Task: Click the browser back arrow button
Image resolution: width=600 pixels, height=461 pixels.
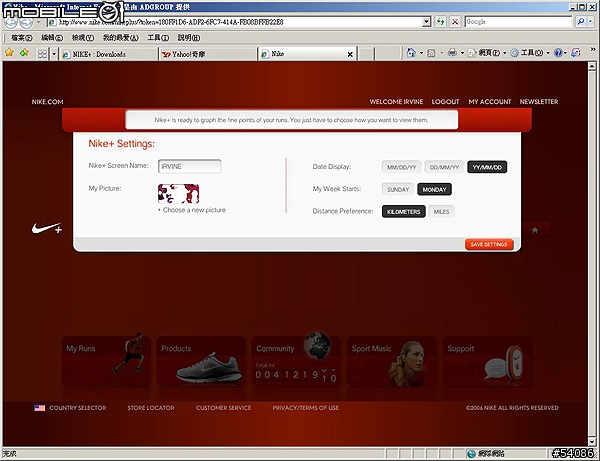Action: pyautogui.click(x=10, y=23)
